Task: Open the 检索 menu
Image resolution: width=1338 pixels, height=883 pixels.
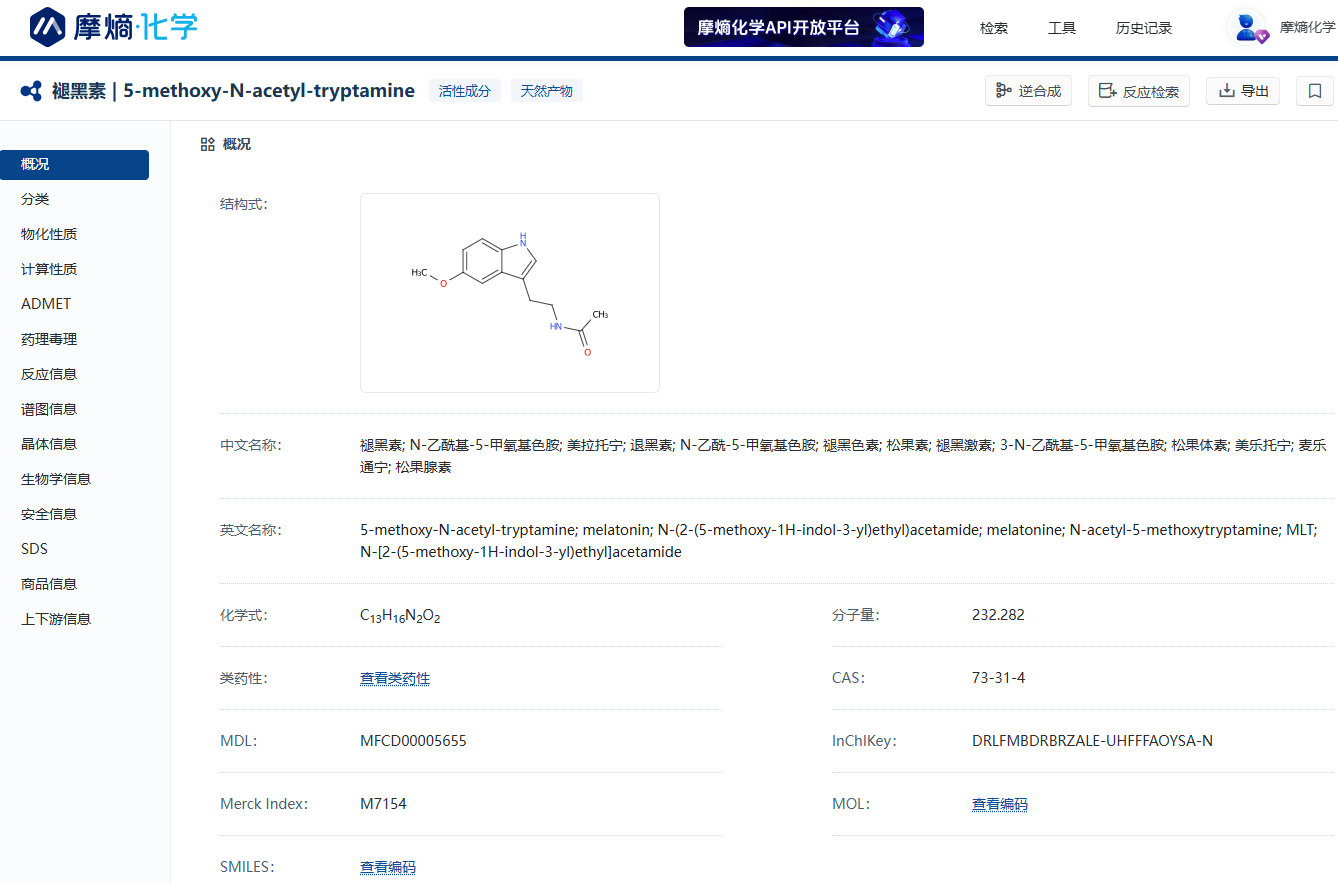Action: [993, 28]
